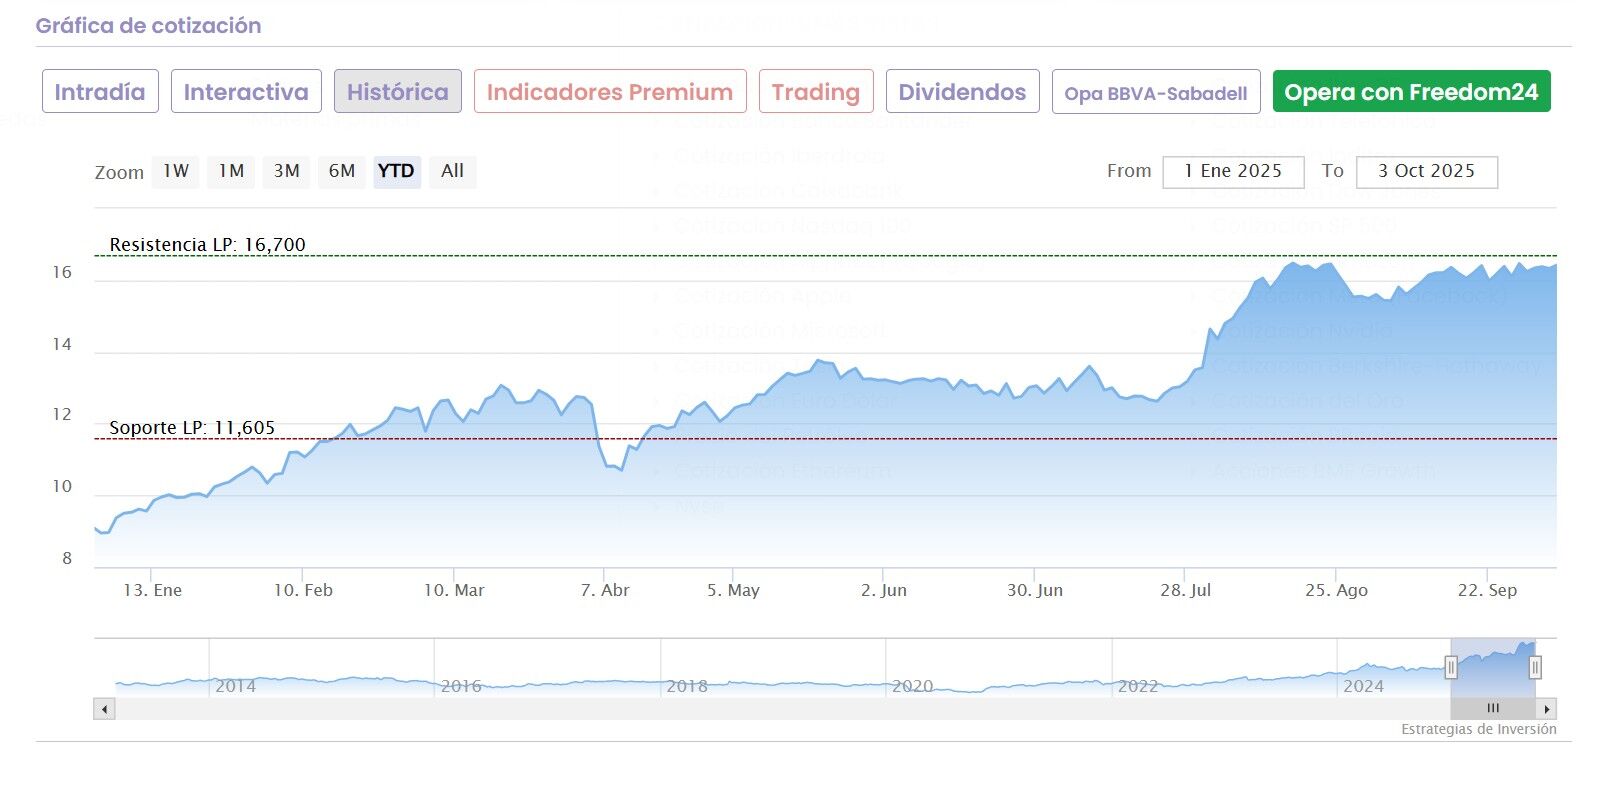1614x796 pixels.
Task: Click the navigator scrollbar thumb
Action: click(x=1493, y=709)
